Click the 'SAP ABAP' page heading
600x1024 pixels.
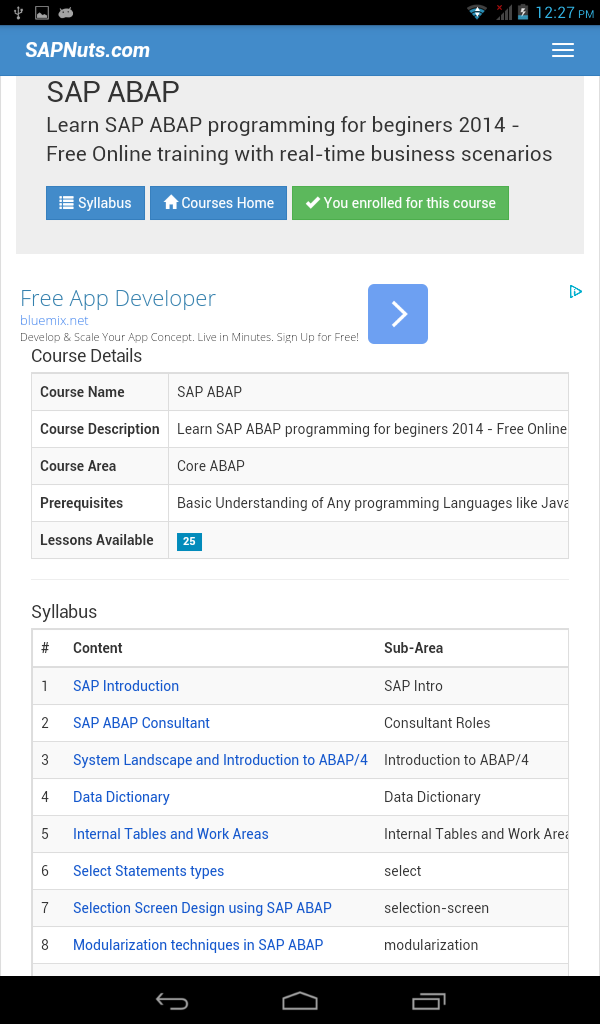[113, 92]
